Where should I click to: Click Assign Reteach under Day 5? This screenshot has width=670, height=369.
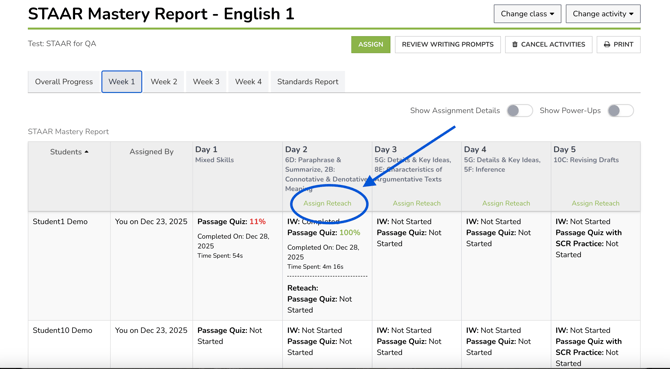(595, 203)
